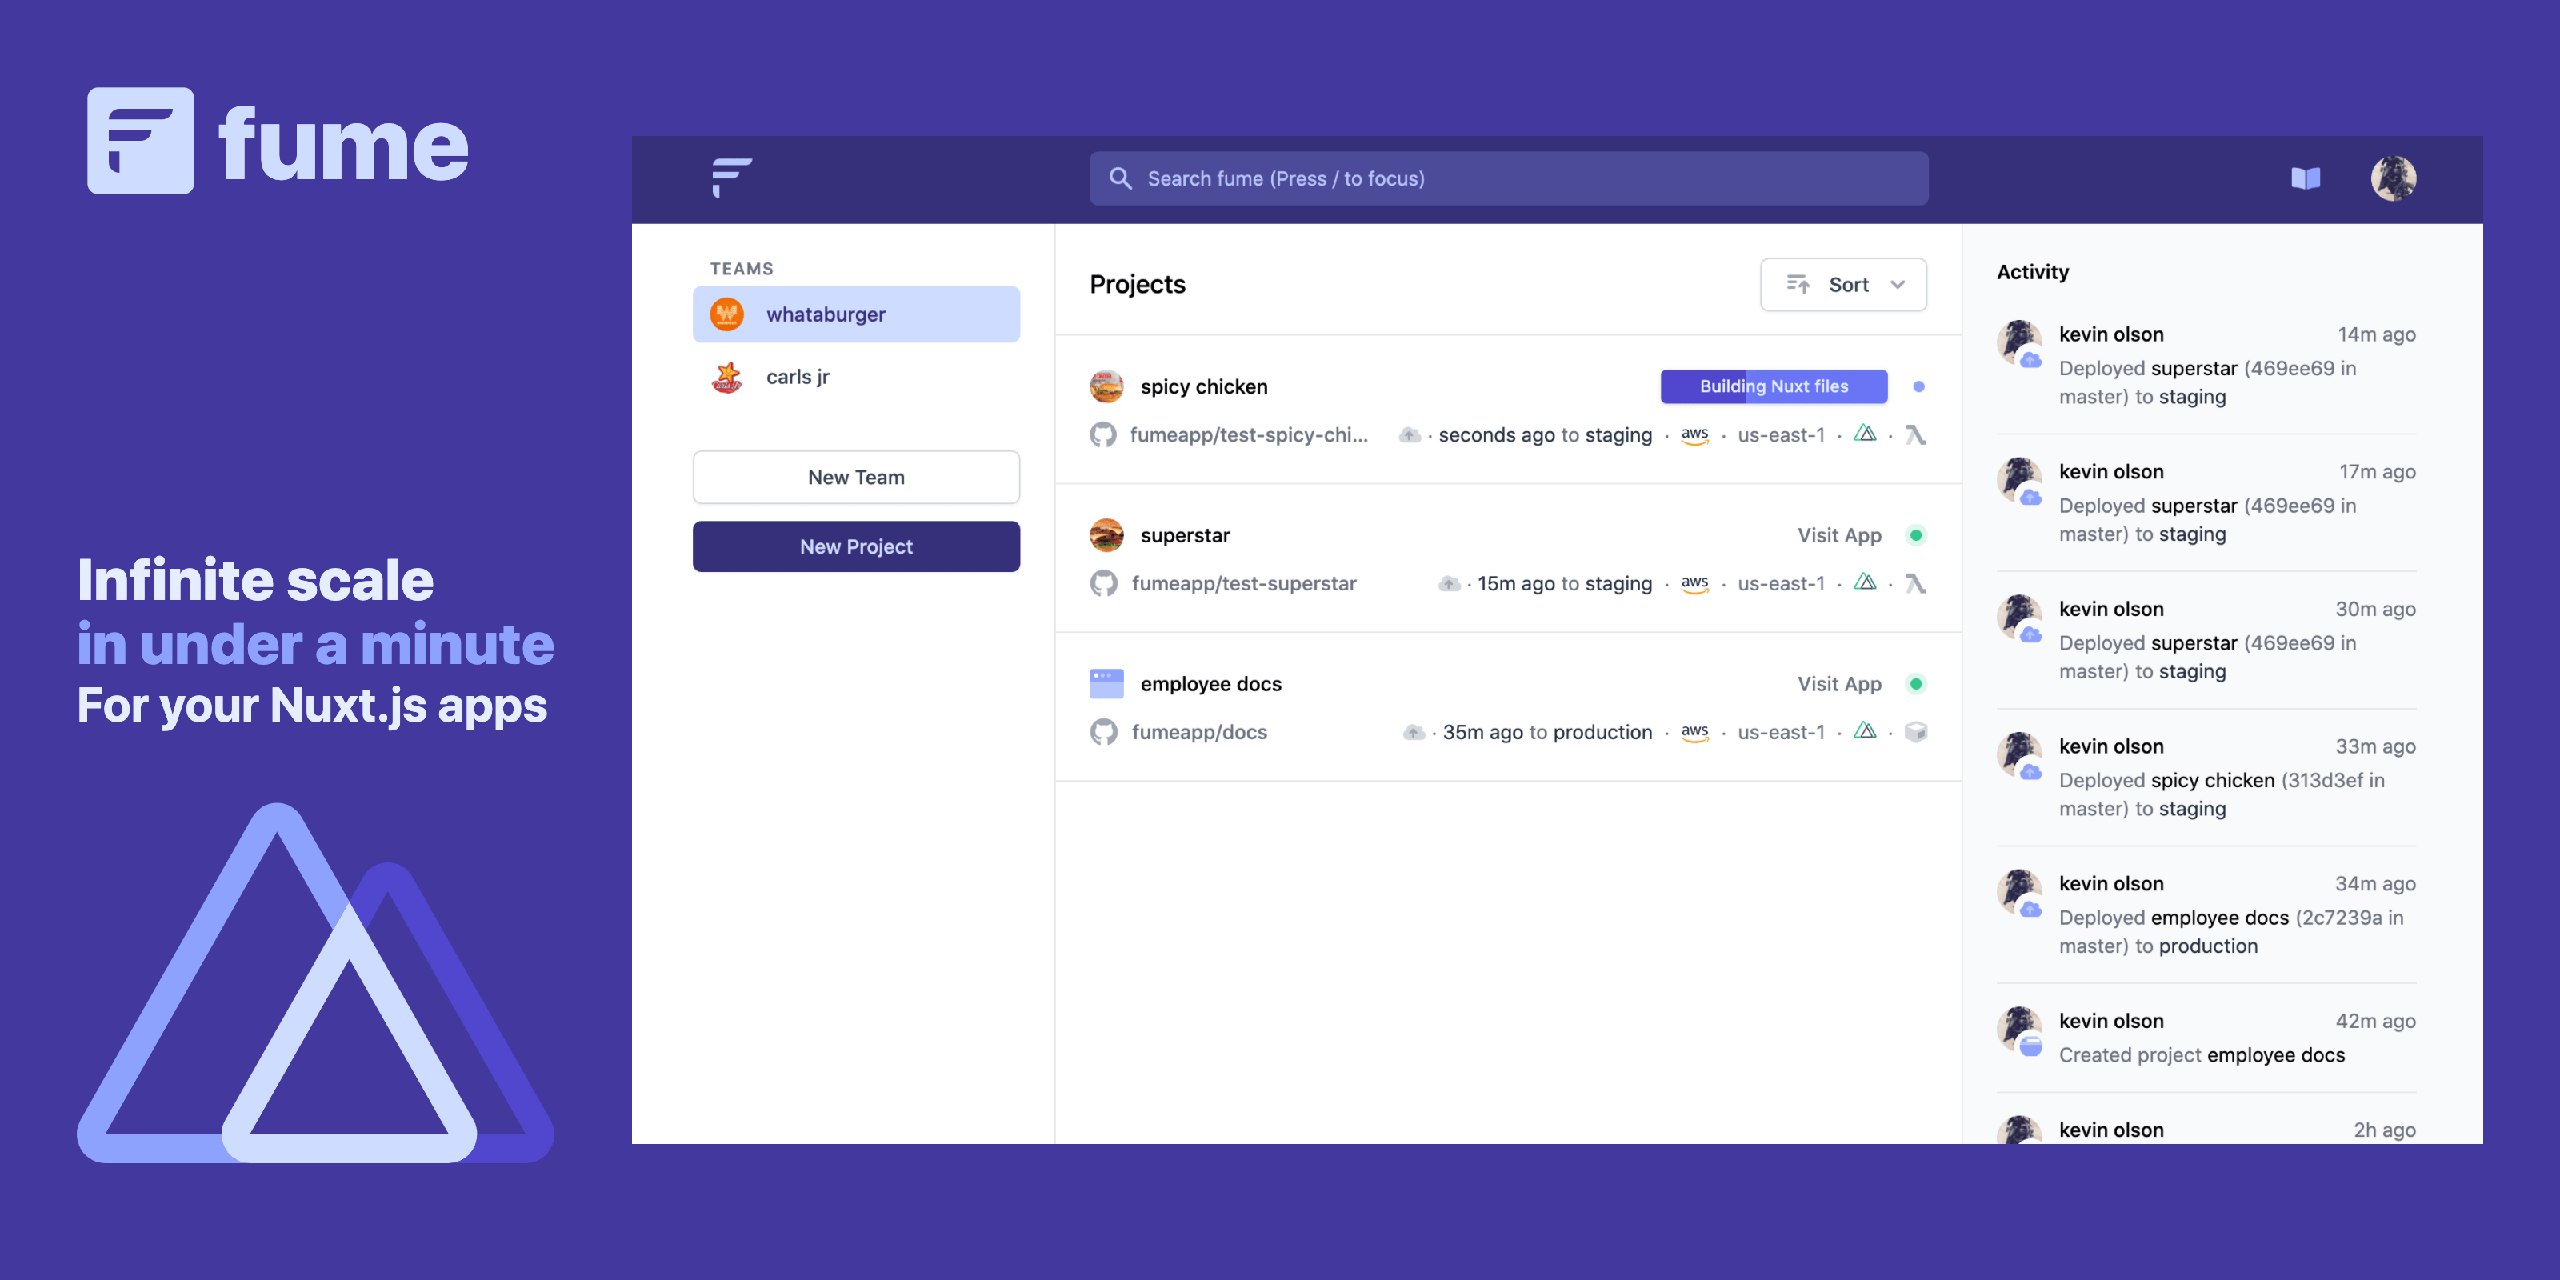Open the fumeapp/docs repository link

[1199, 732]
